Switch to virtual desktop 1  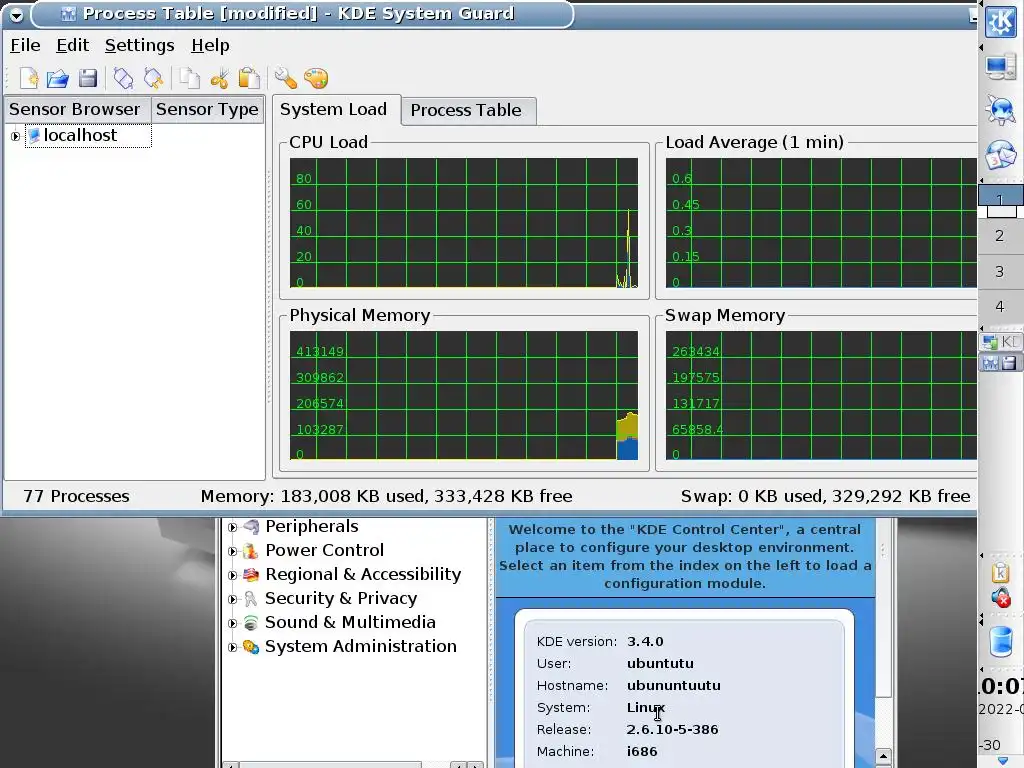click(999, 200)
